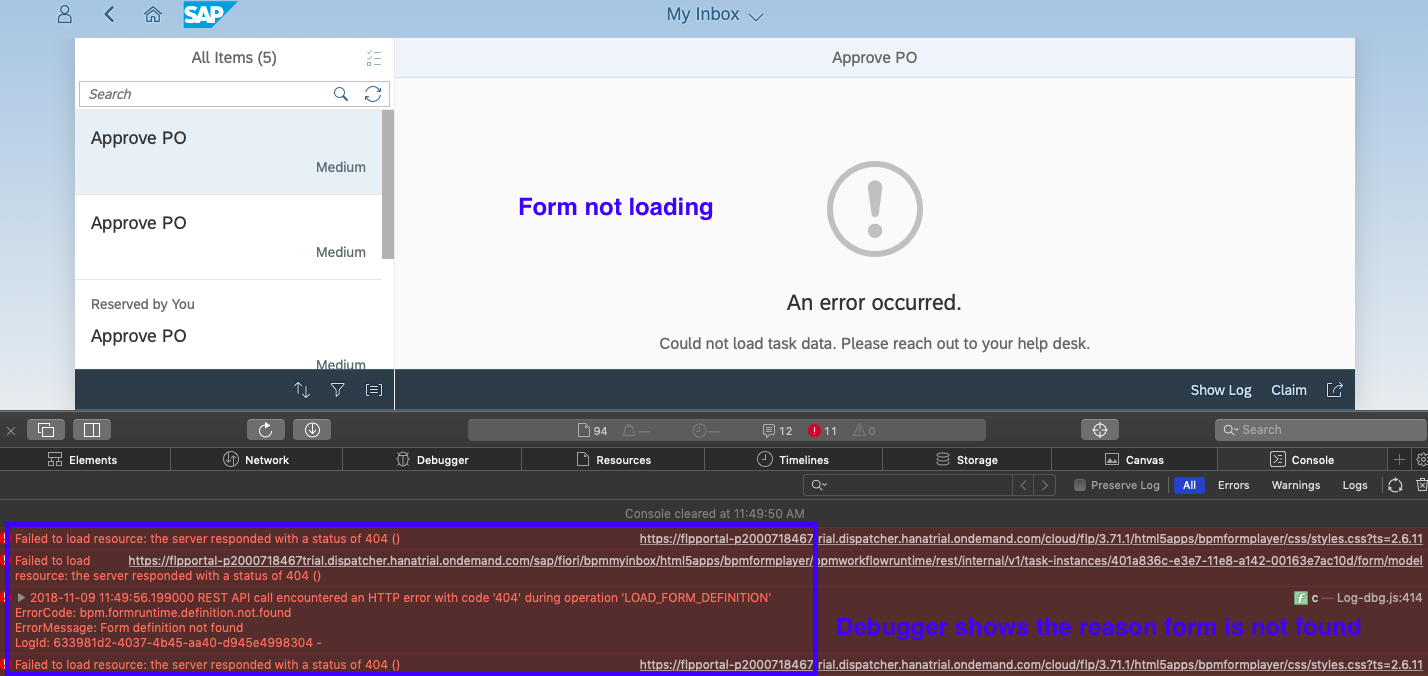Filter console to Errors only
1428x676 pixels.
point(1233,485)
